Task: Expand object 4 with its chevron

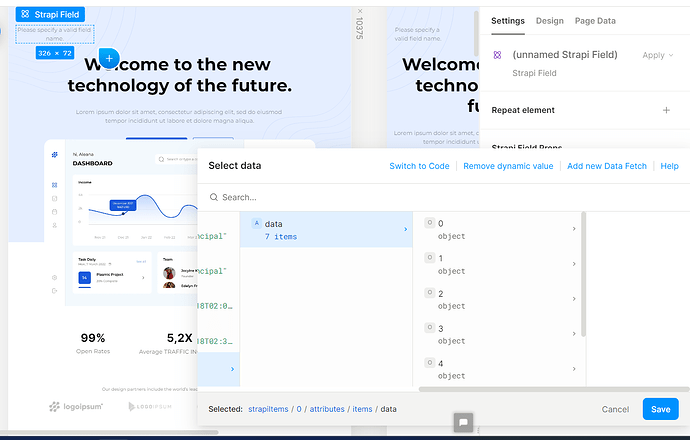Action: point(574,369)
